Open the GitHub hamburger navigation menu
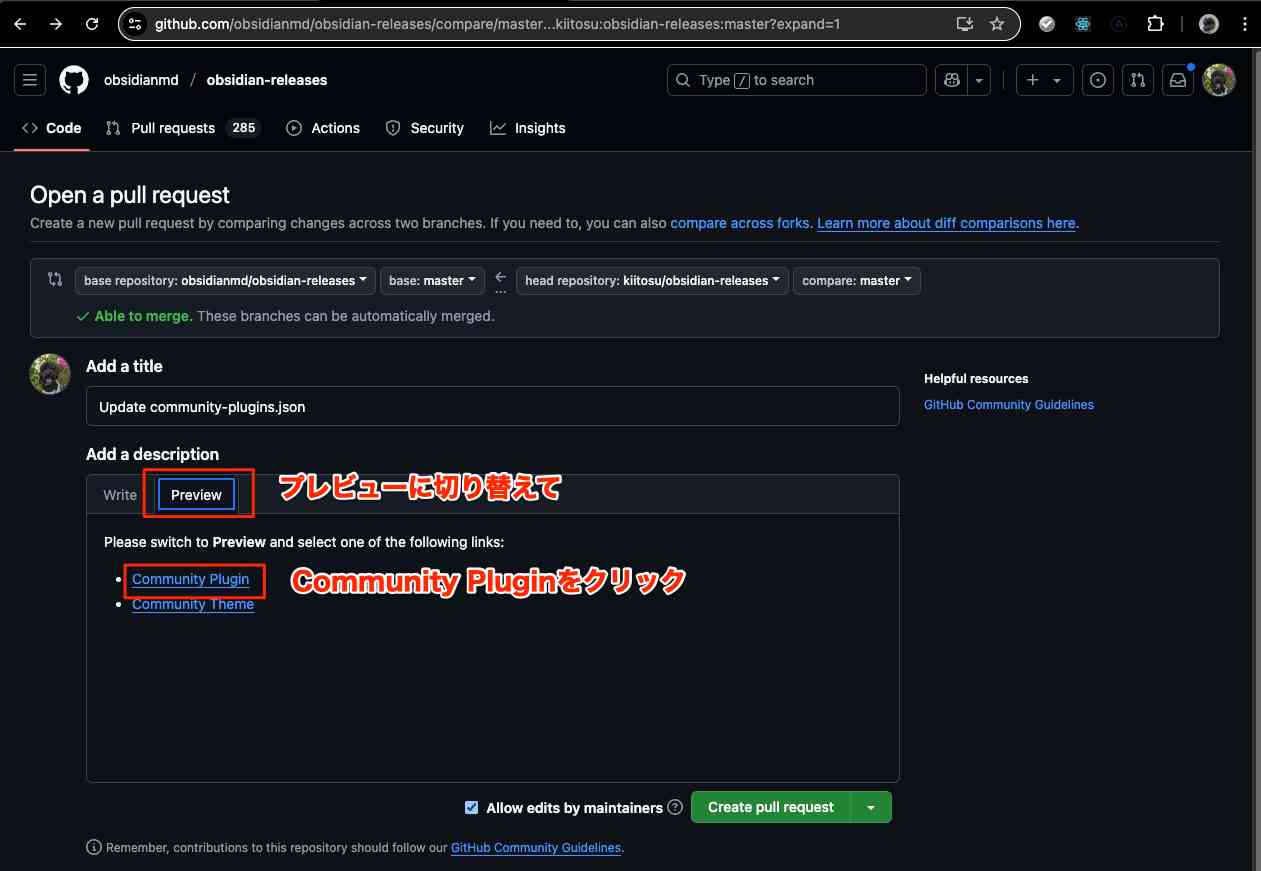Viewport: 1261px width, 871px height. tap(29, 80)
